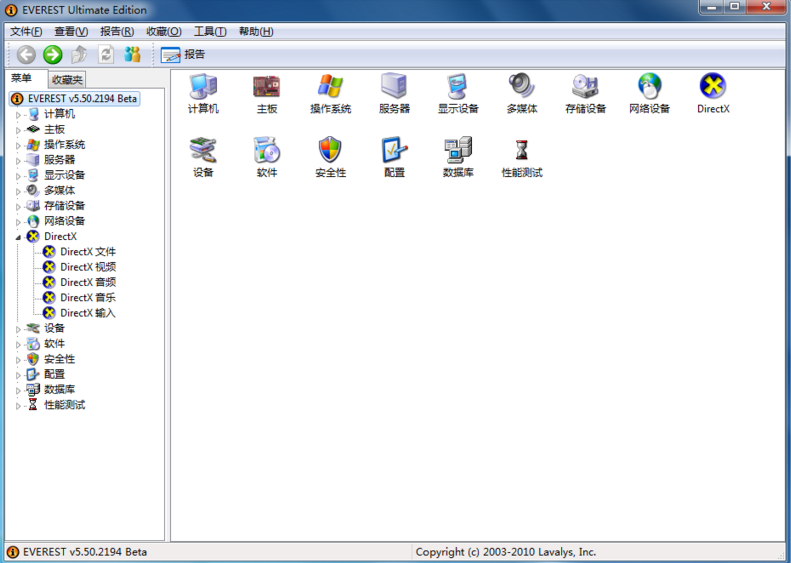Click the Copyright Lavalys, Inc. status text
The height and width of the screenshot is (563, 791).
tap(506, 552)
